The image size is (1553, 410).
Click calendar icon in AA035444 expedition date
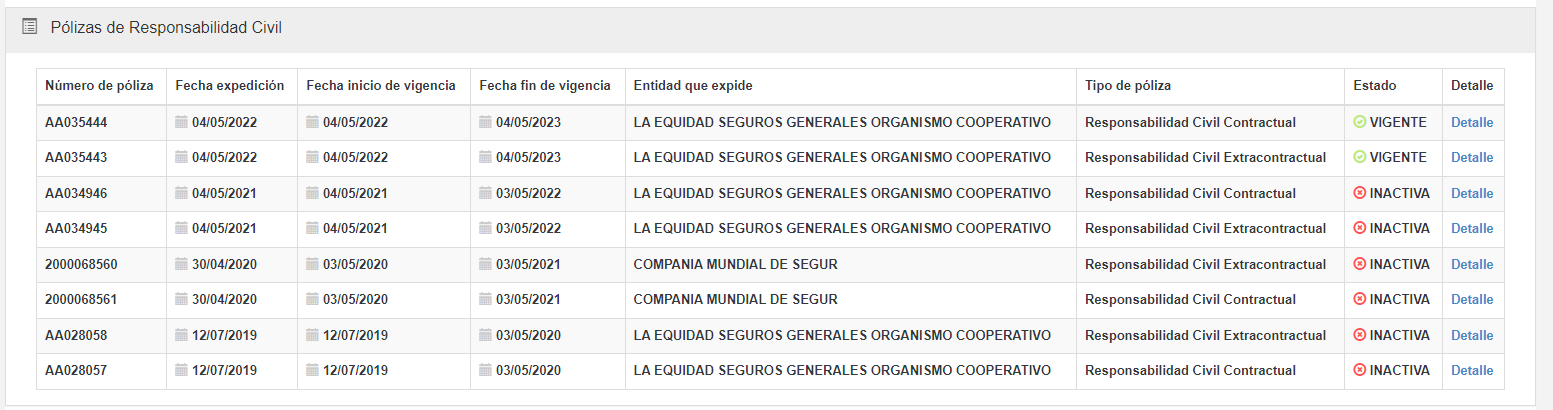pos(181,122)
